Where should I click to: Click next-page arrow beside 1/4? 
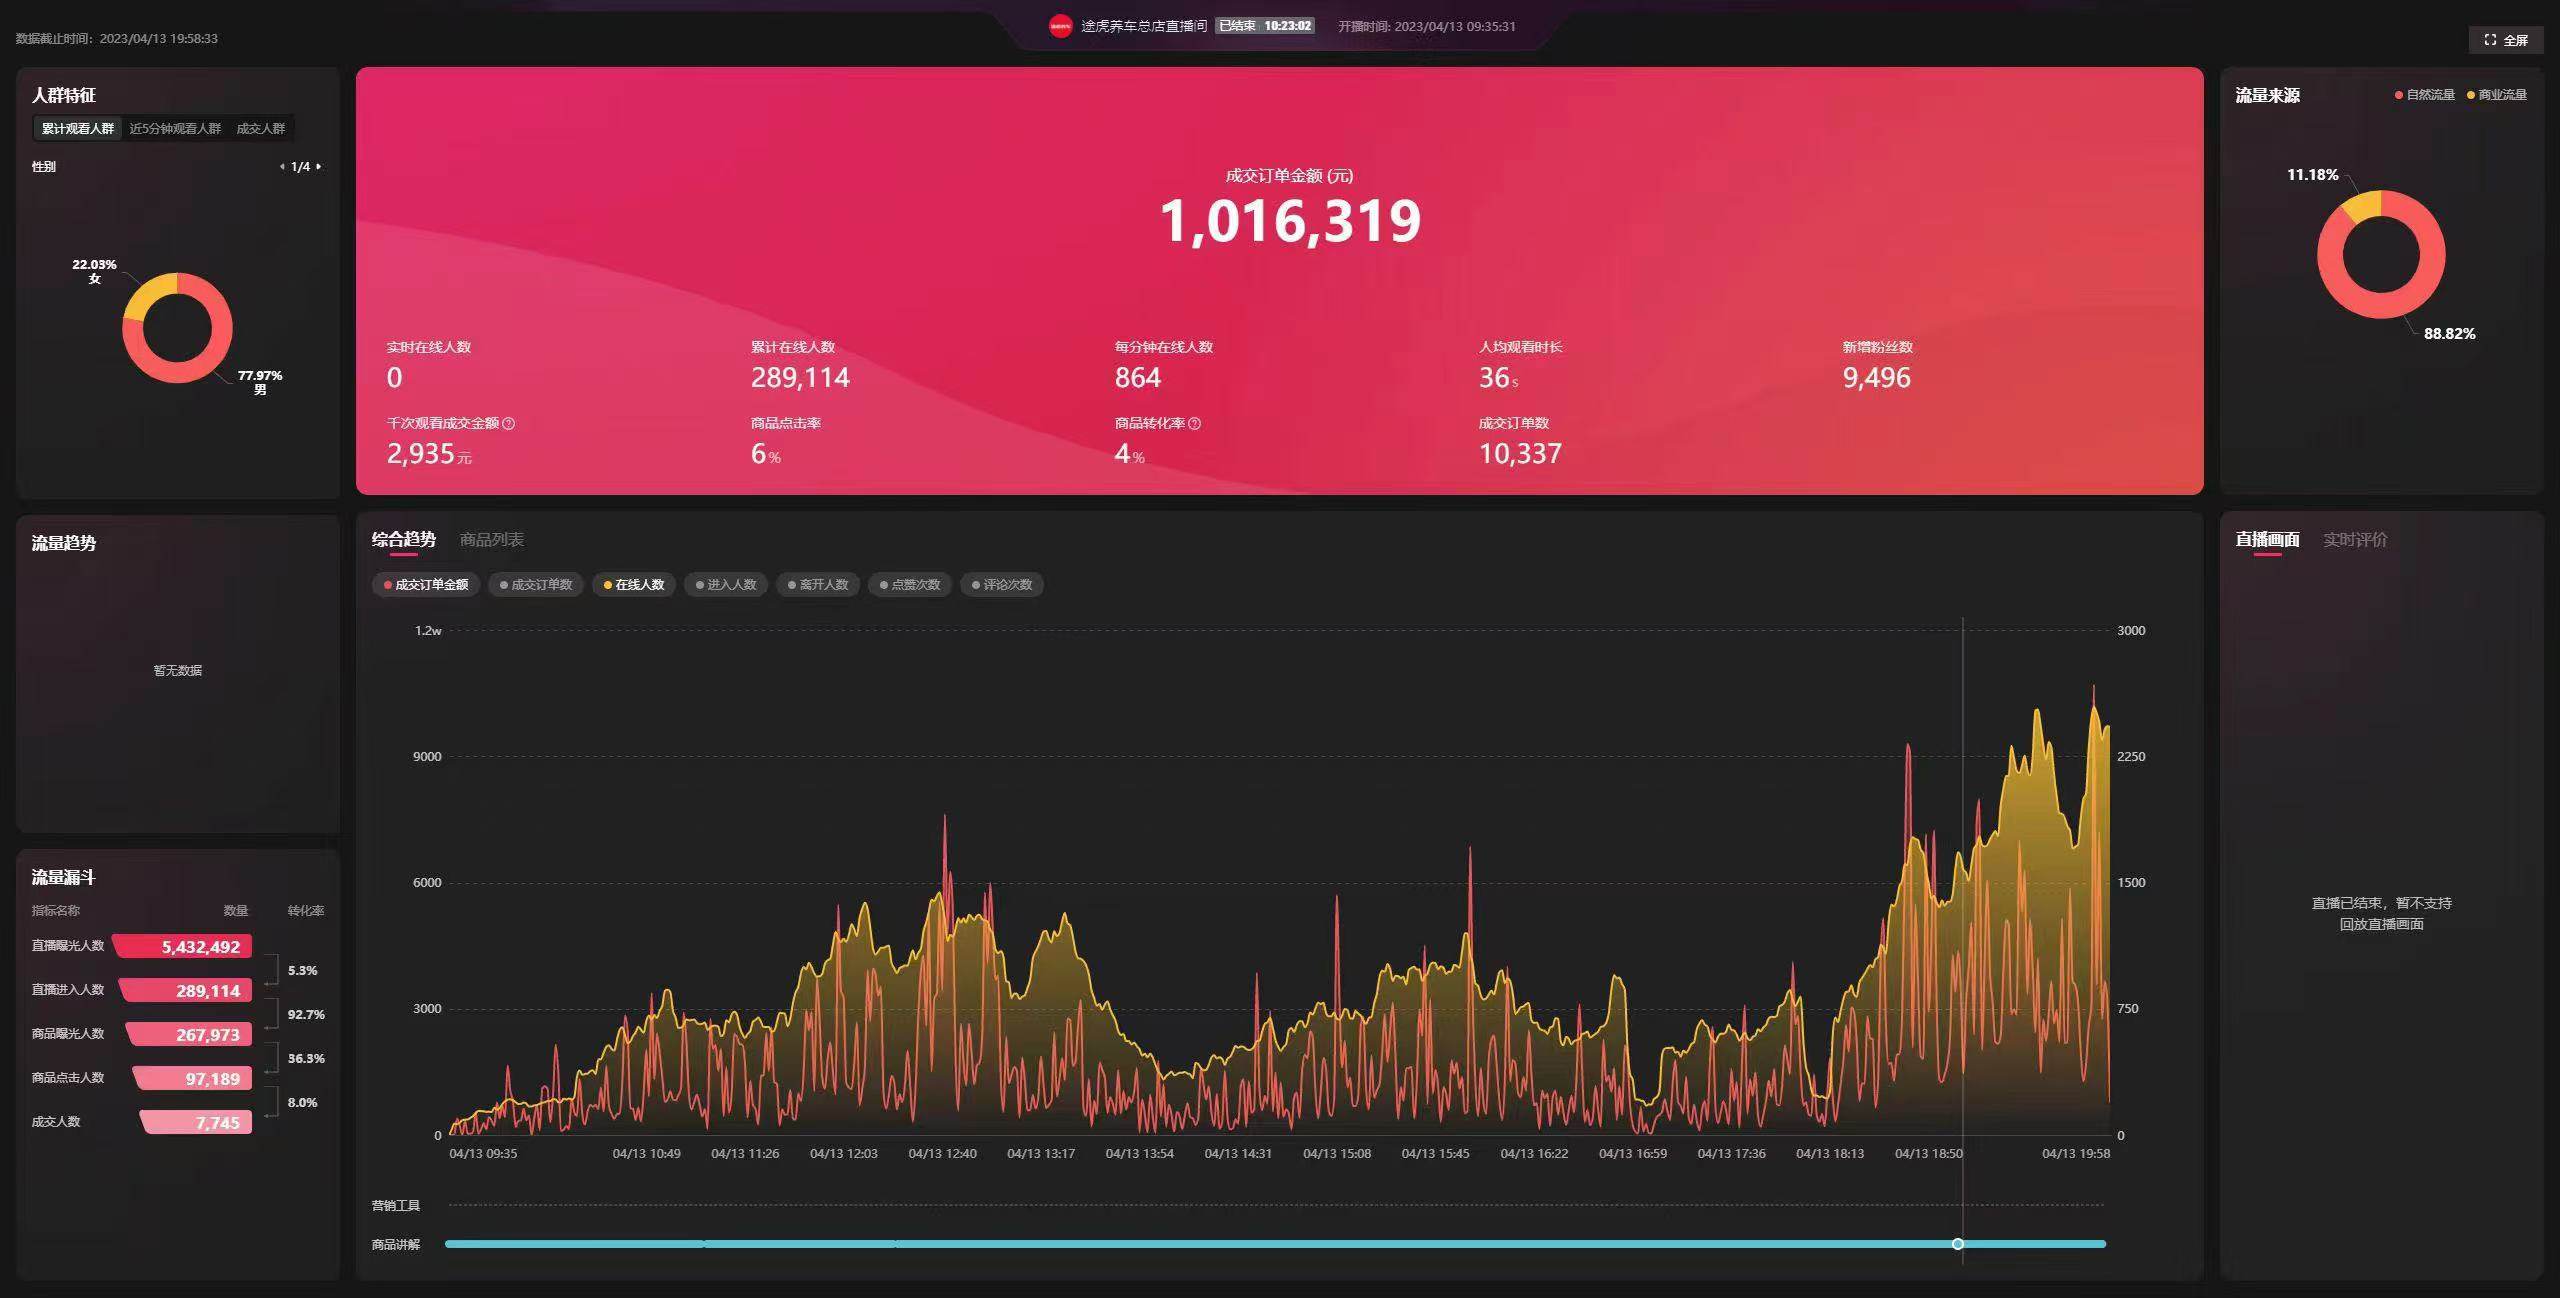click(x=319, y=167)
